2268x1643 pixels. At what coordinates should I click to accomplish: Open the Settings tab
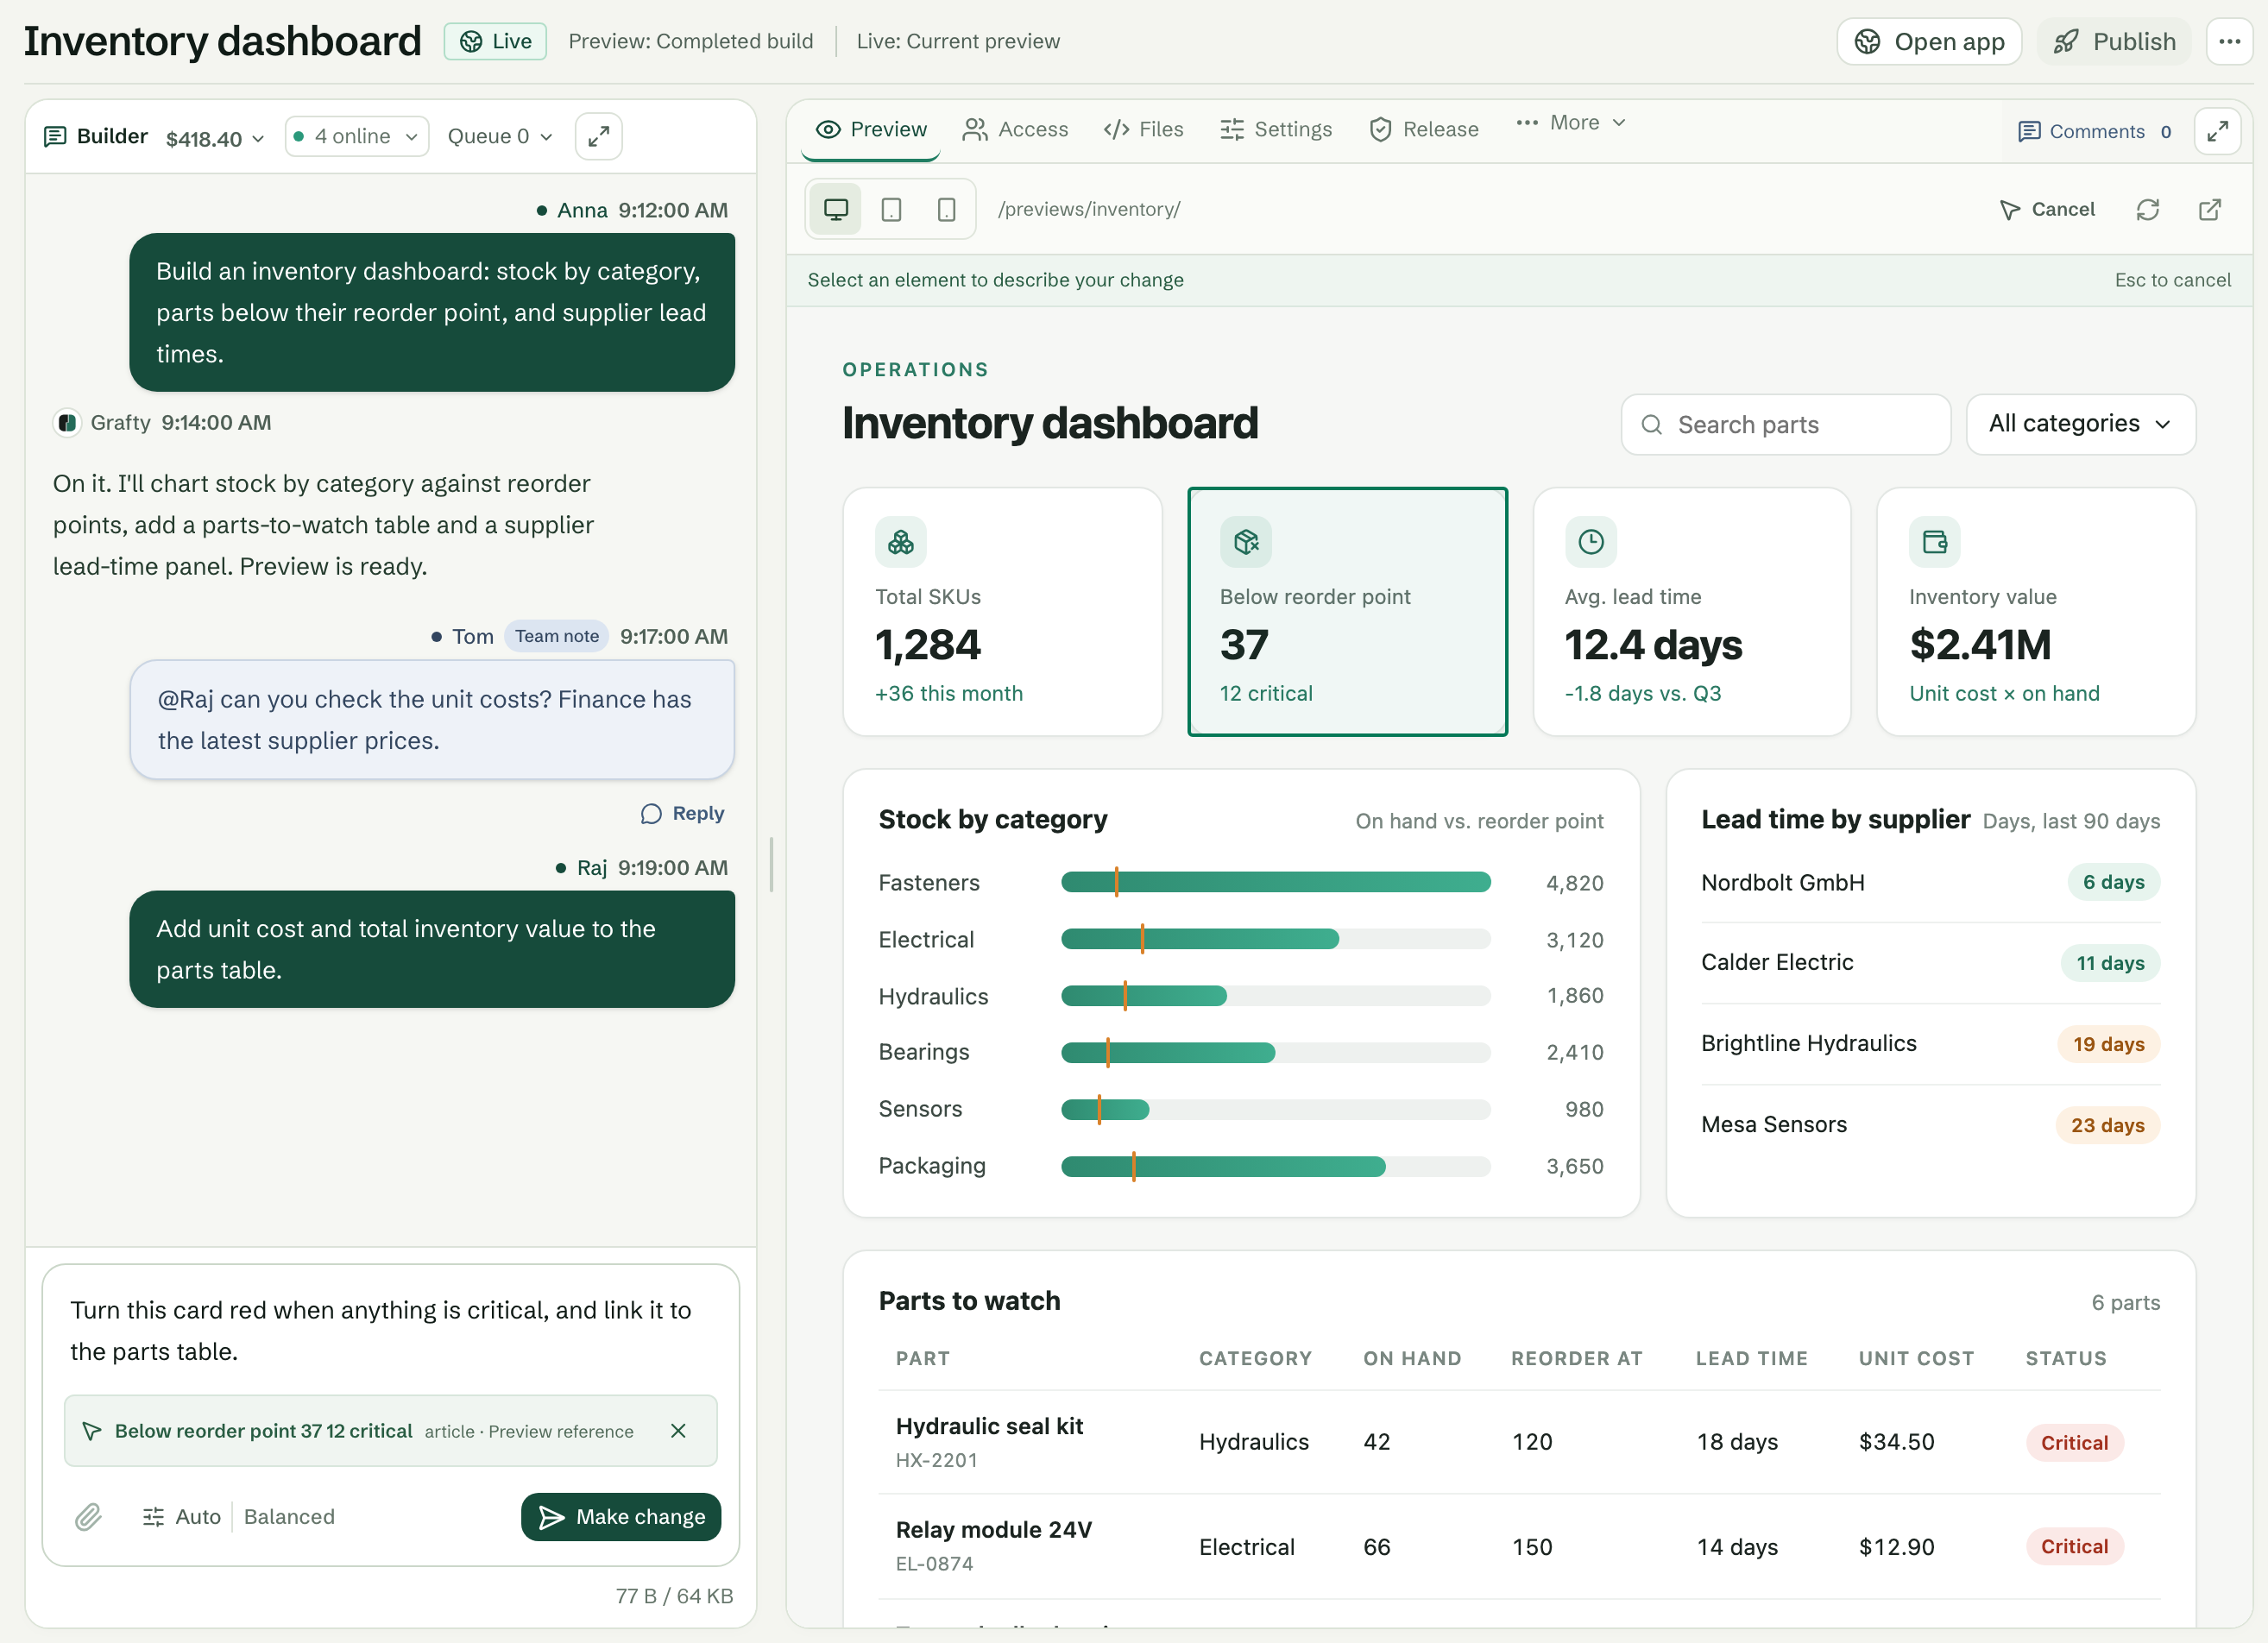pyautogui.click(x=1275, y=130)
